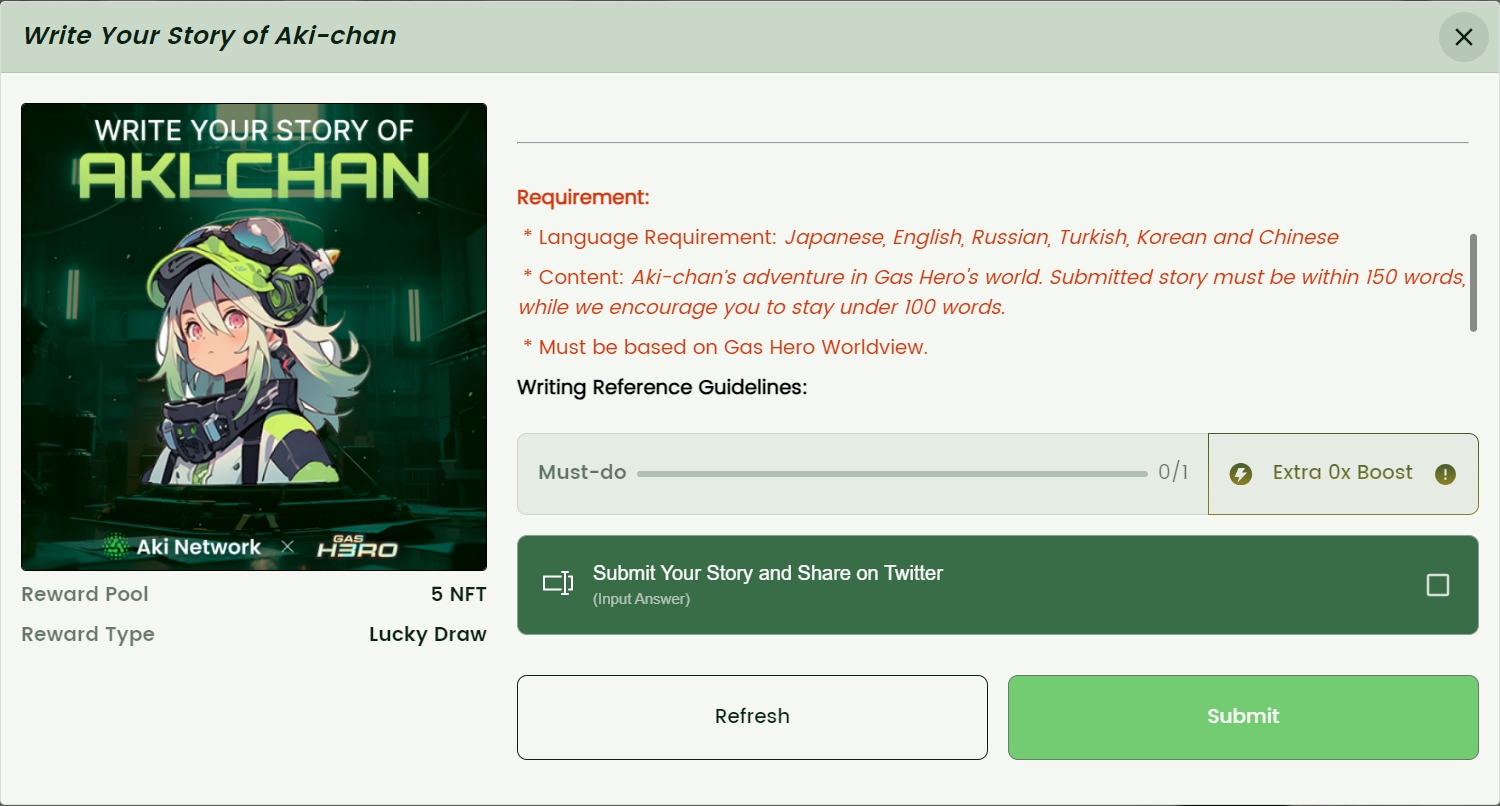Click the requirements panel vertical scrollbar
Screen dimensions: 1500x806
[1473, 283]
